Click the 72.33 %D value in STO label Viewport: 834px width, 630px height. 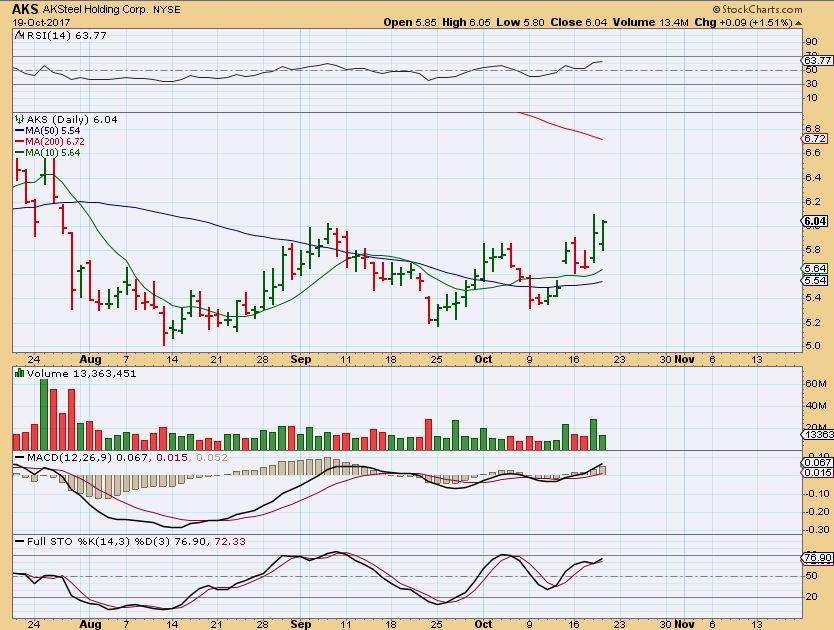click(x=230, y=542)
